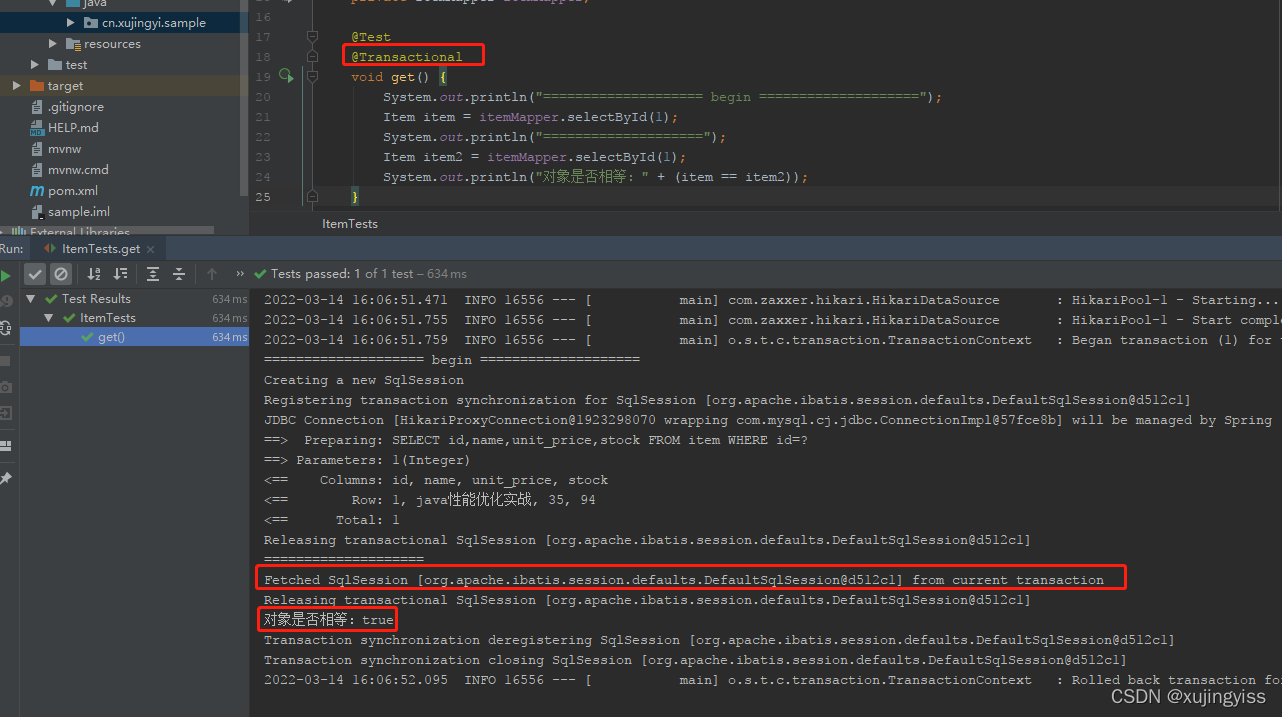Image resolution: width=1282 pixels, height=717 pixels.
Task: Select the target folder
Action: tap(65, 86)
